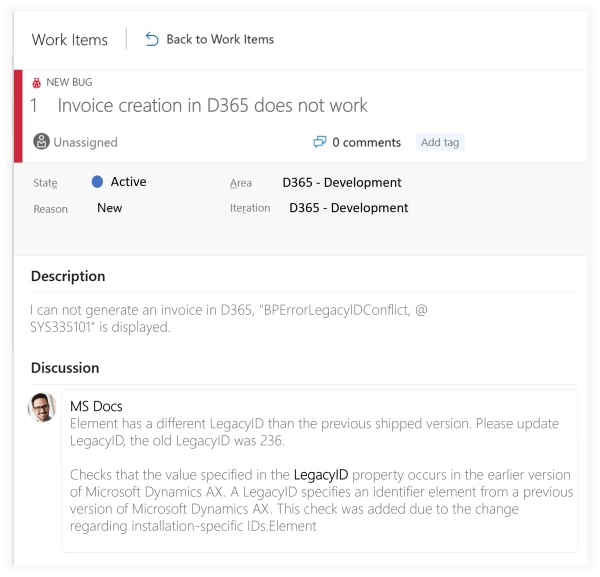
Task: Click the State label
Action: pos(45,183)
